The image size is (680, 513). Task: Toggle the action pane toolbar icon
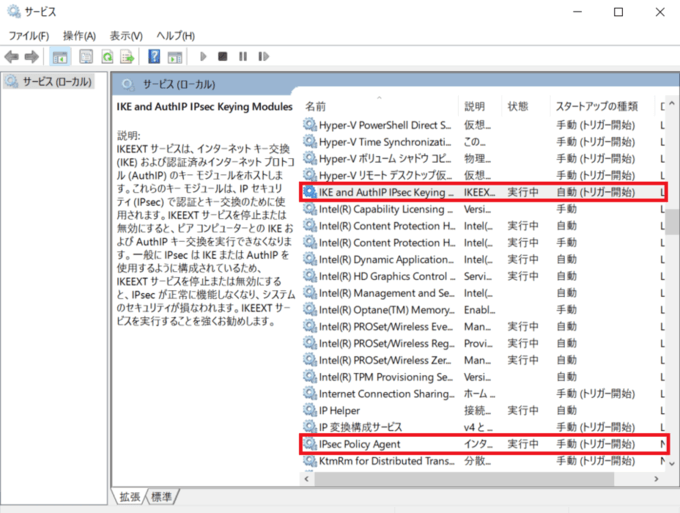click(175, 57)
